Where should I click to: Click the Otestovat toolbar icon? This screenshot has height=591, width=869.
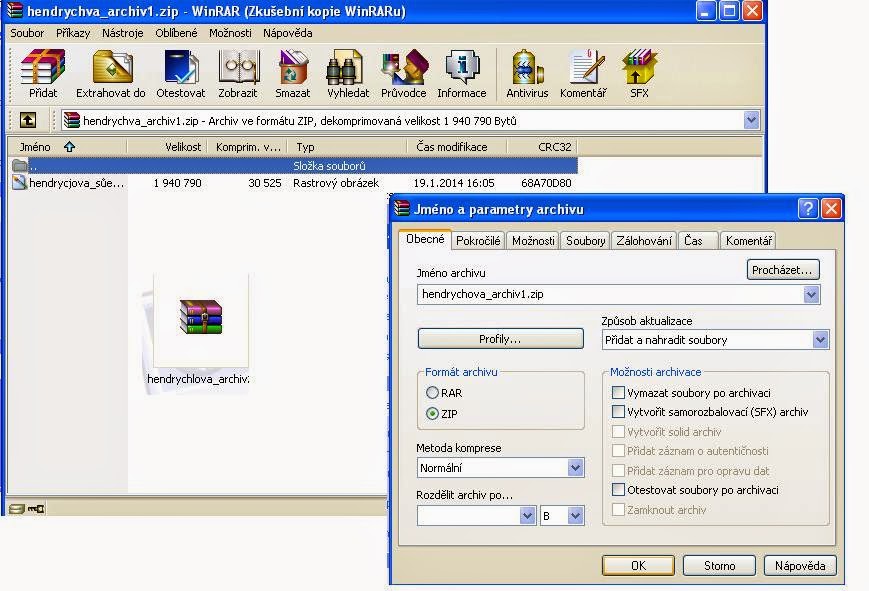[x=181, y=74]
